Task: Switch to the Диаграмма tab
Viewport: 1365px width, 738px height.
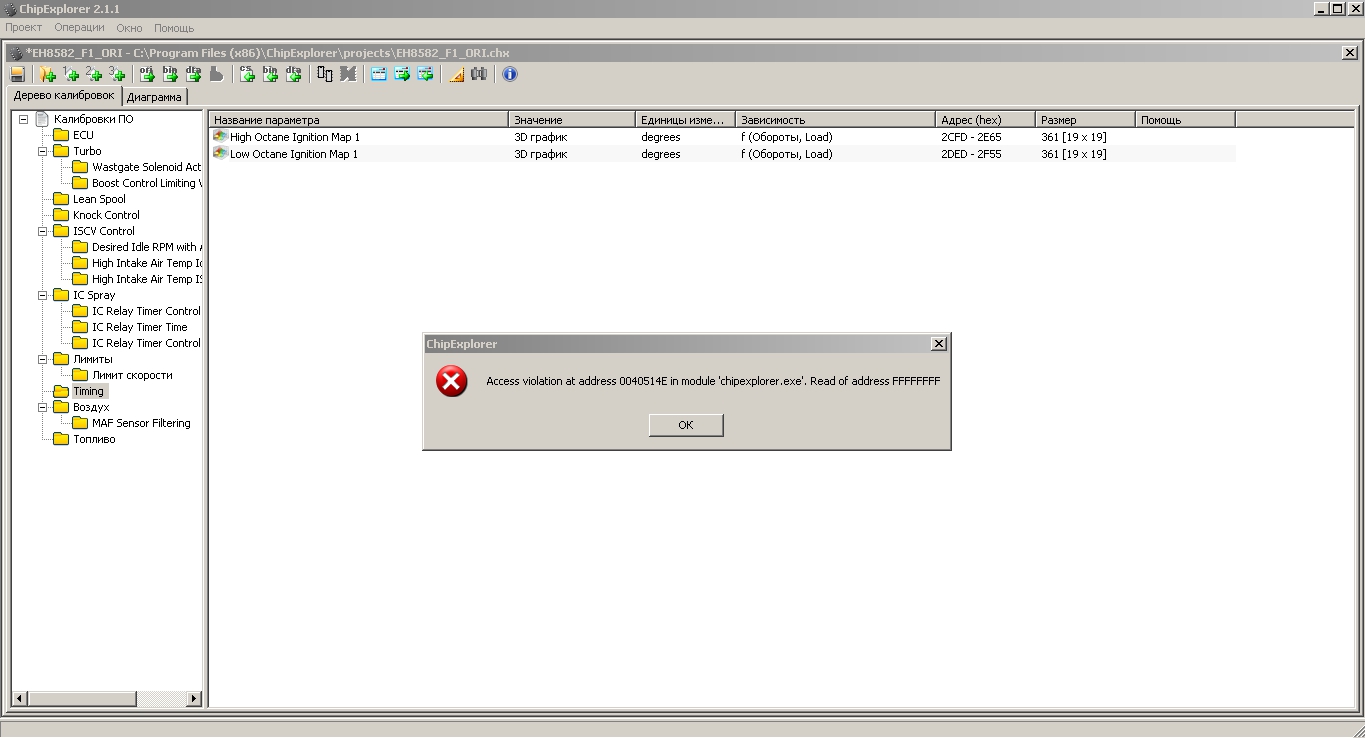Action: [154, 97]
